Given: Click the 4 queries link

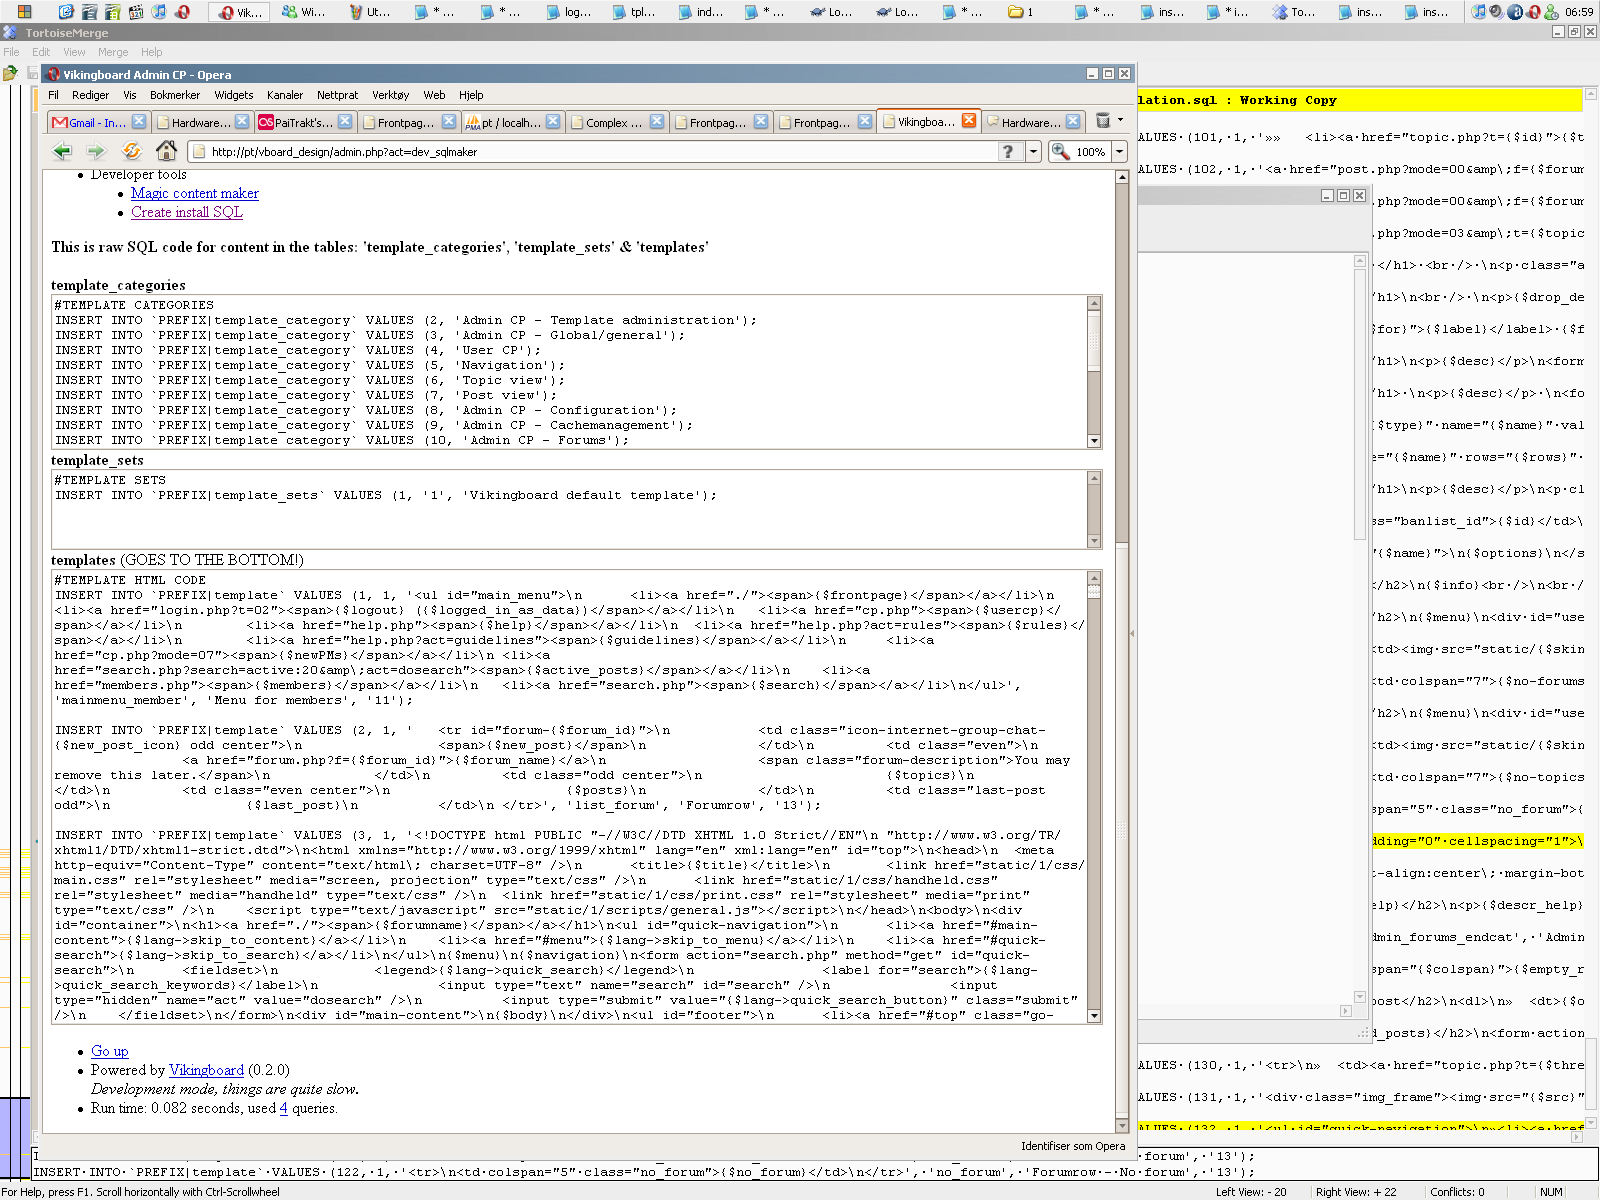Looking at the screenshot, I should click(x=283, y=1108).
